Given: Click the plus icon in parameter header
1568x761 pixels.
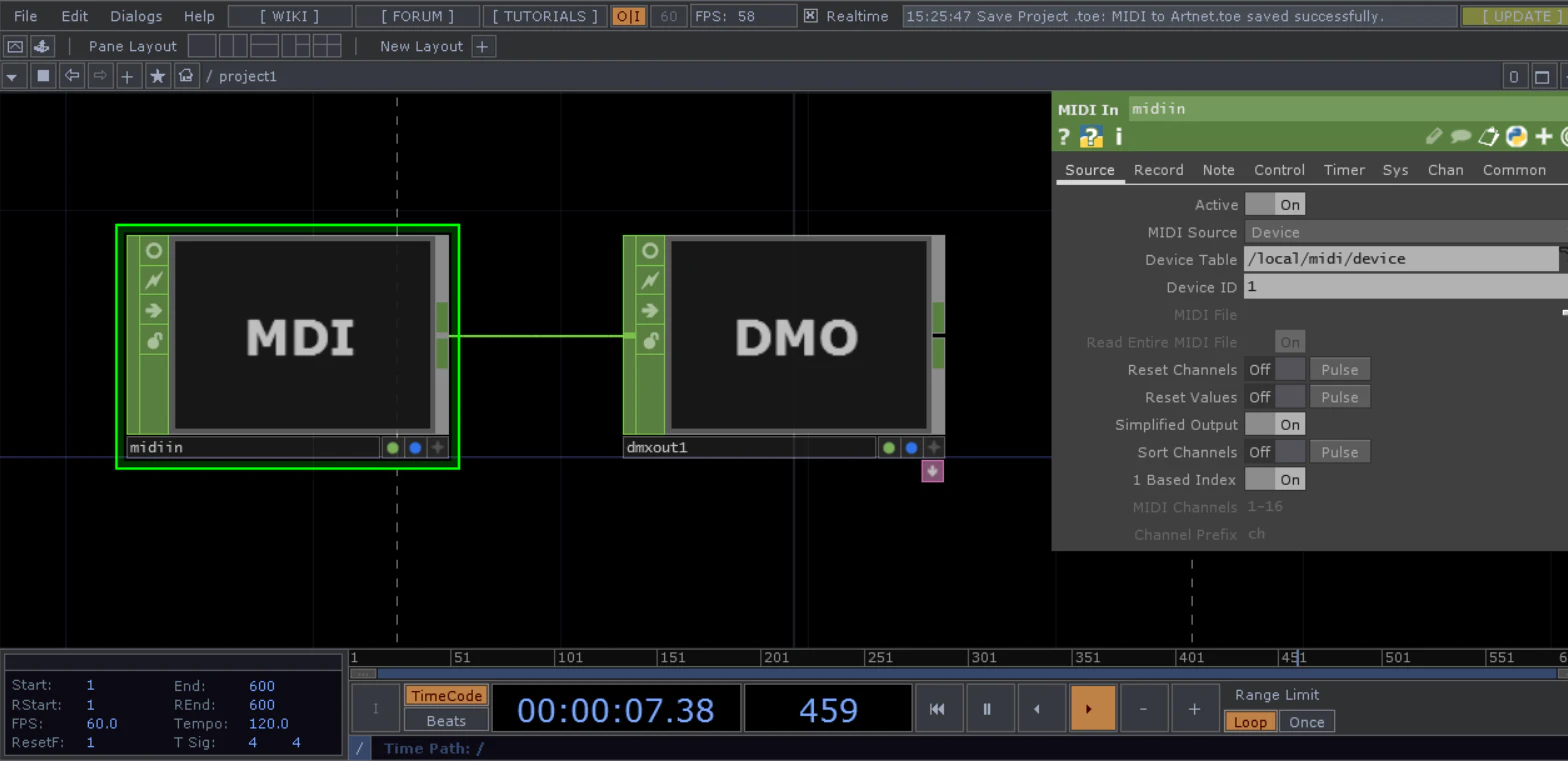Looking at the screenshot, I should pos(1544,137).
